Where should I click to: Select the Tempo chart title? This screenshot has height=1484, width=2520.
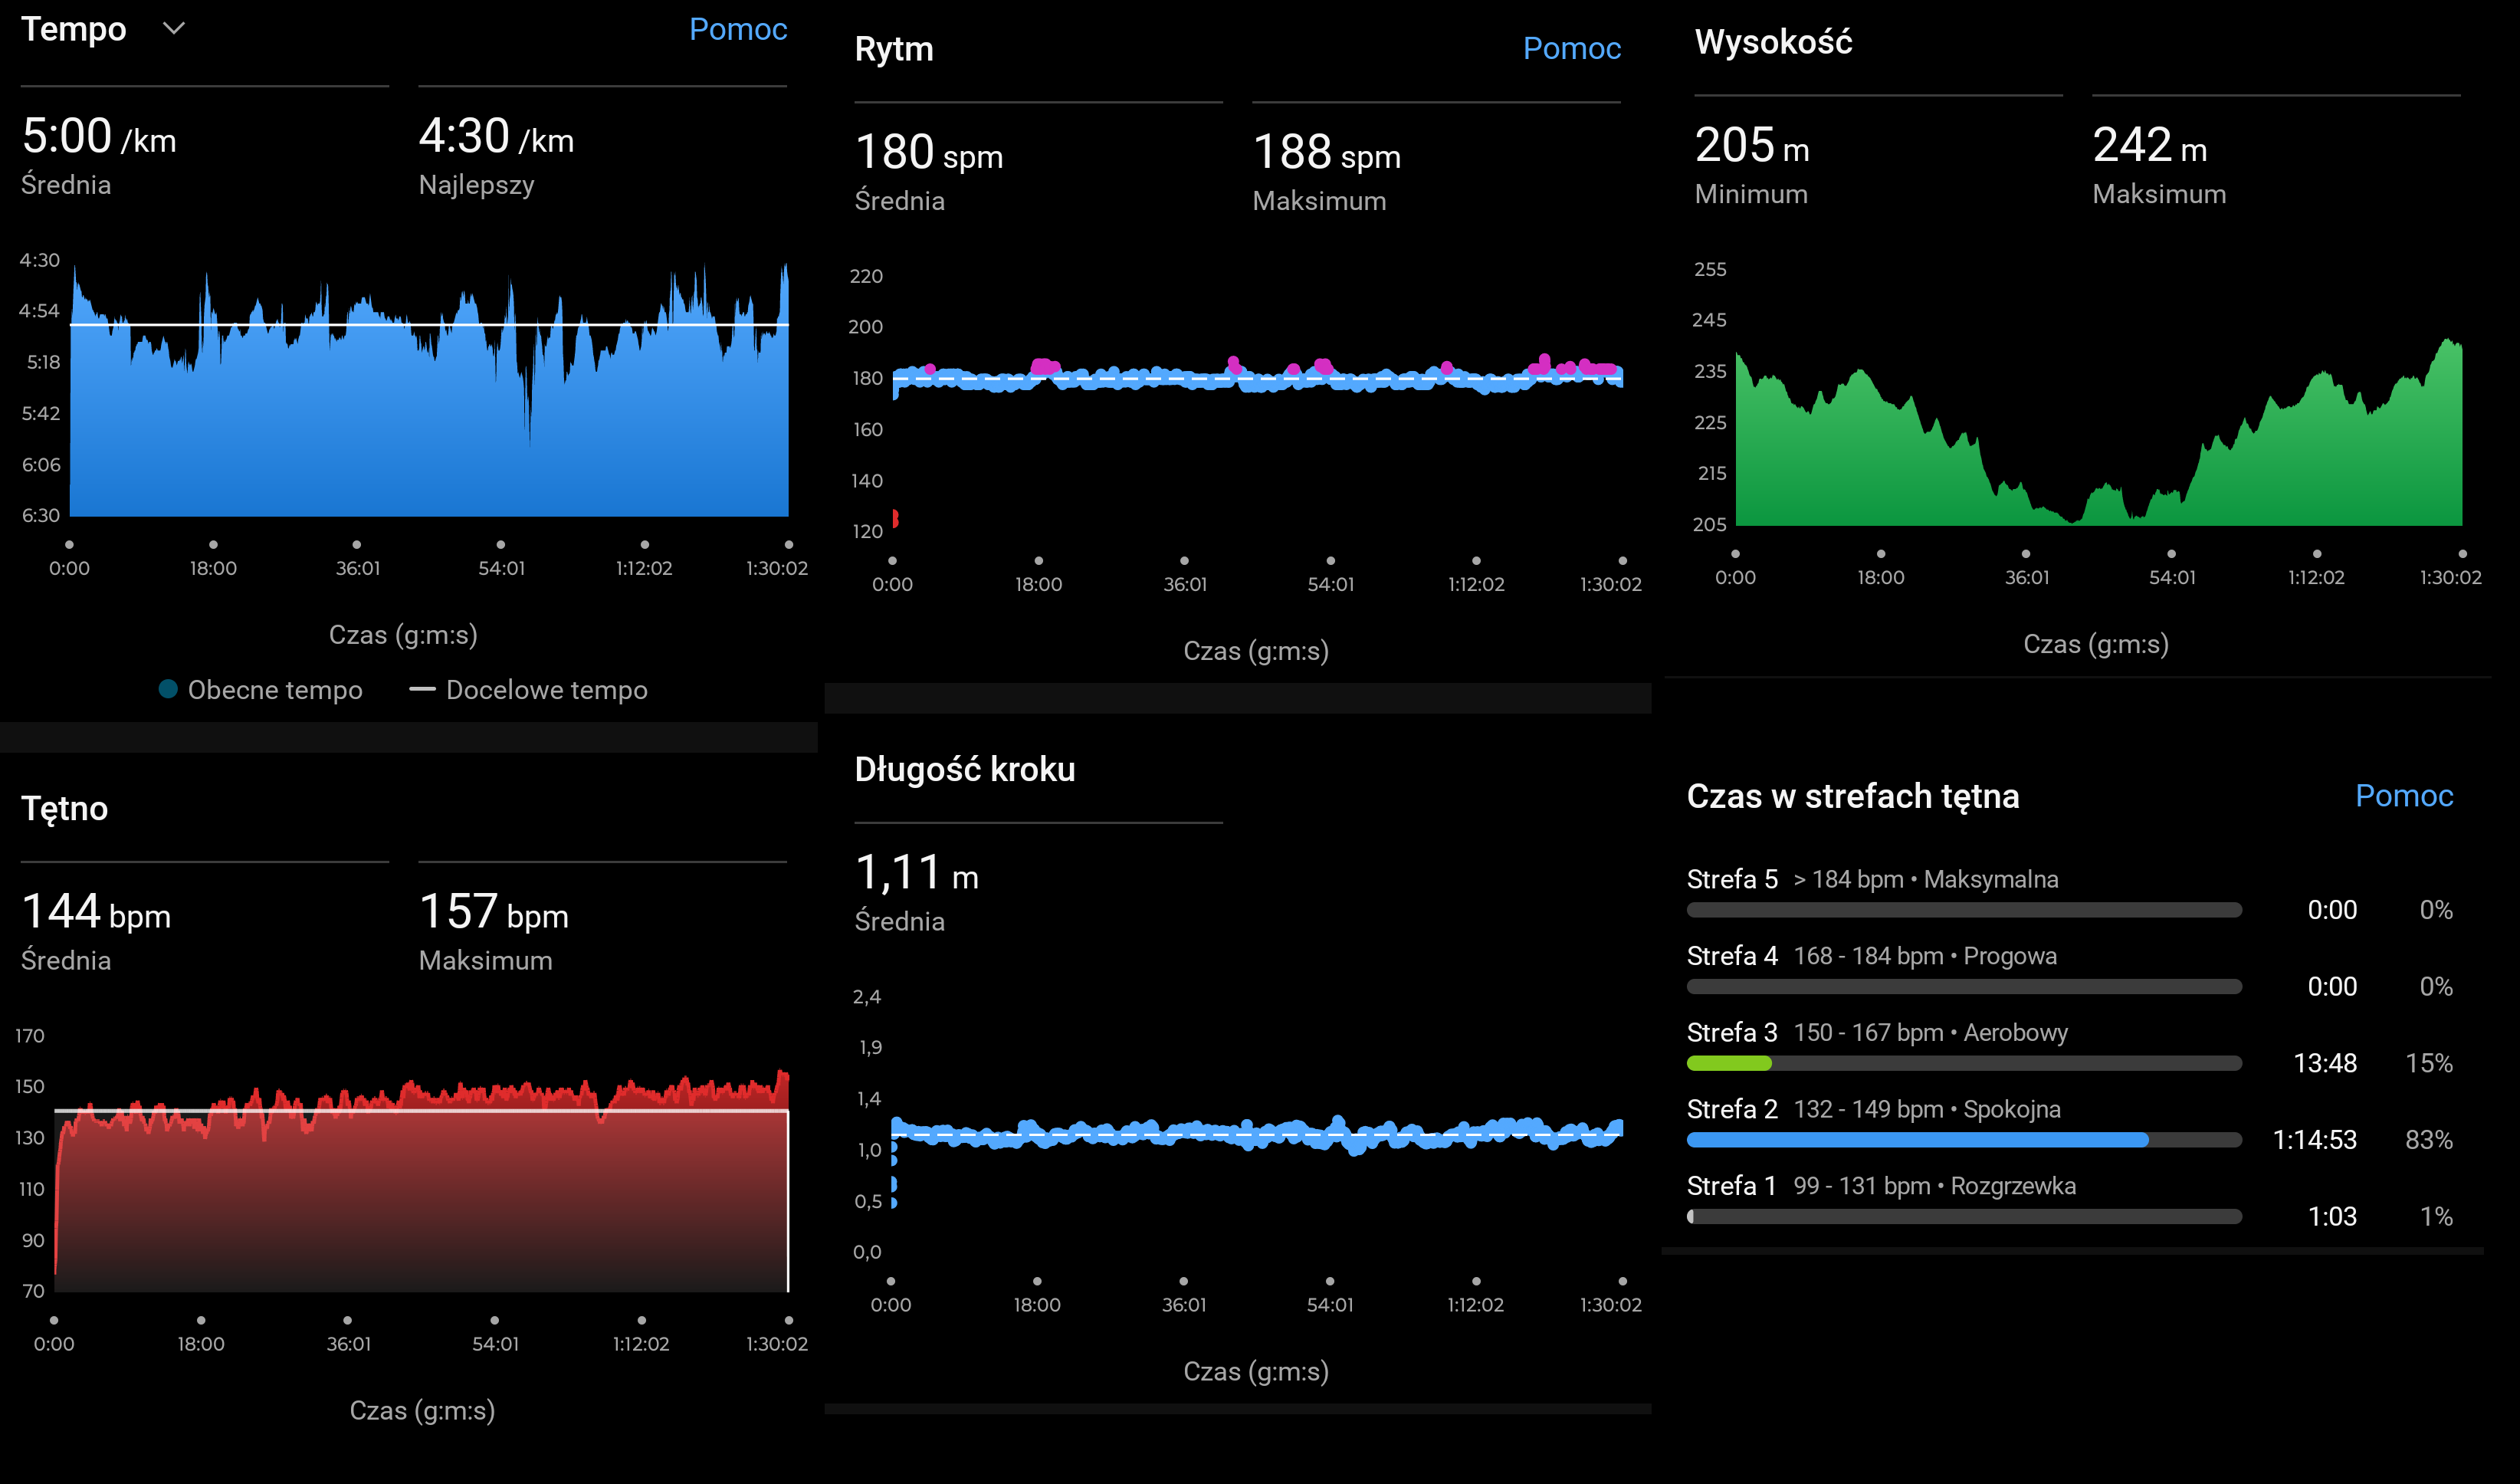pos(74,29)
